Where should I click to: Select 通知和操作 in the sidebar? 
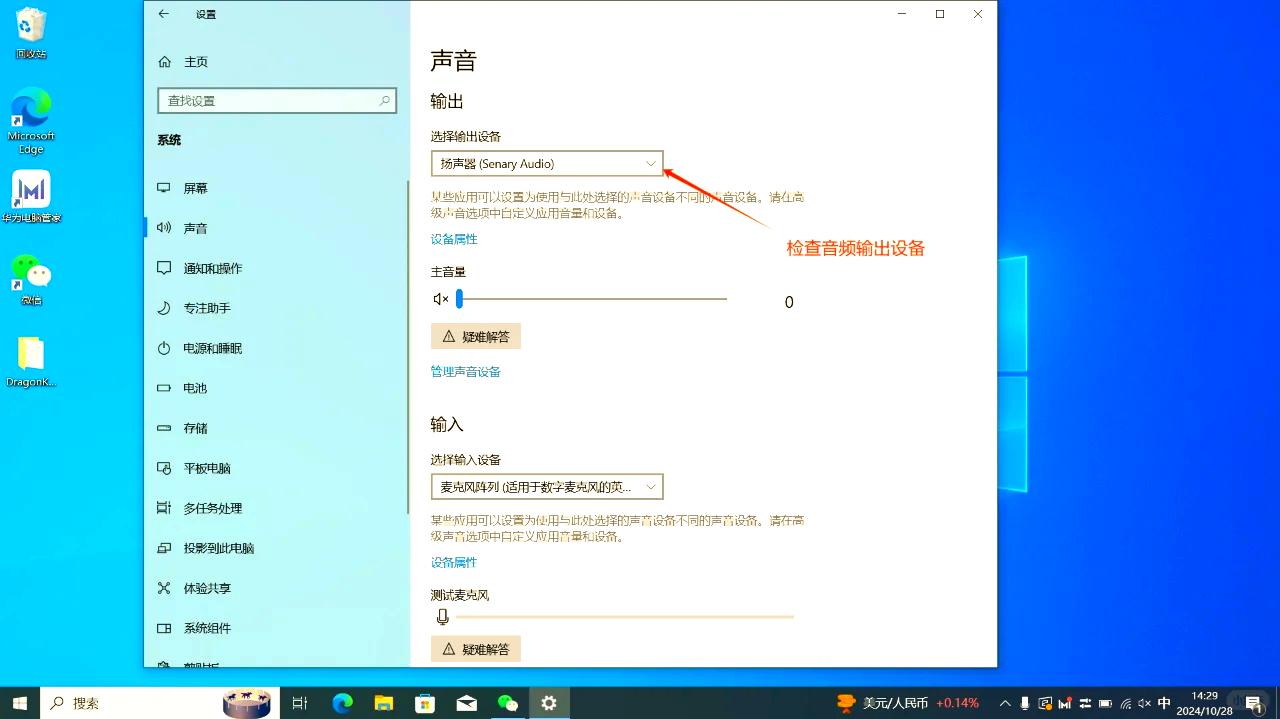[212, 268]
